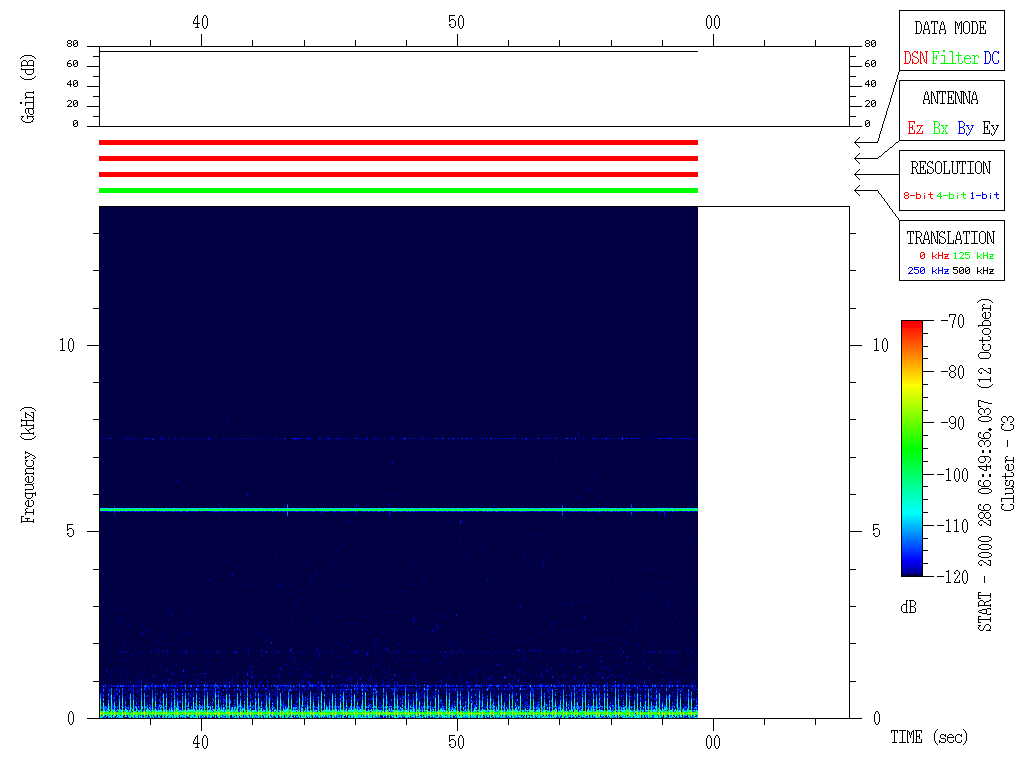1024x768 pixels.
Task: Click the topmost red data mode bar
Action: coord(398,142)
